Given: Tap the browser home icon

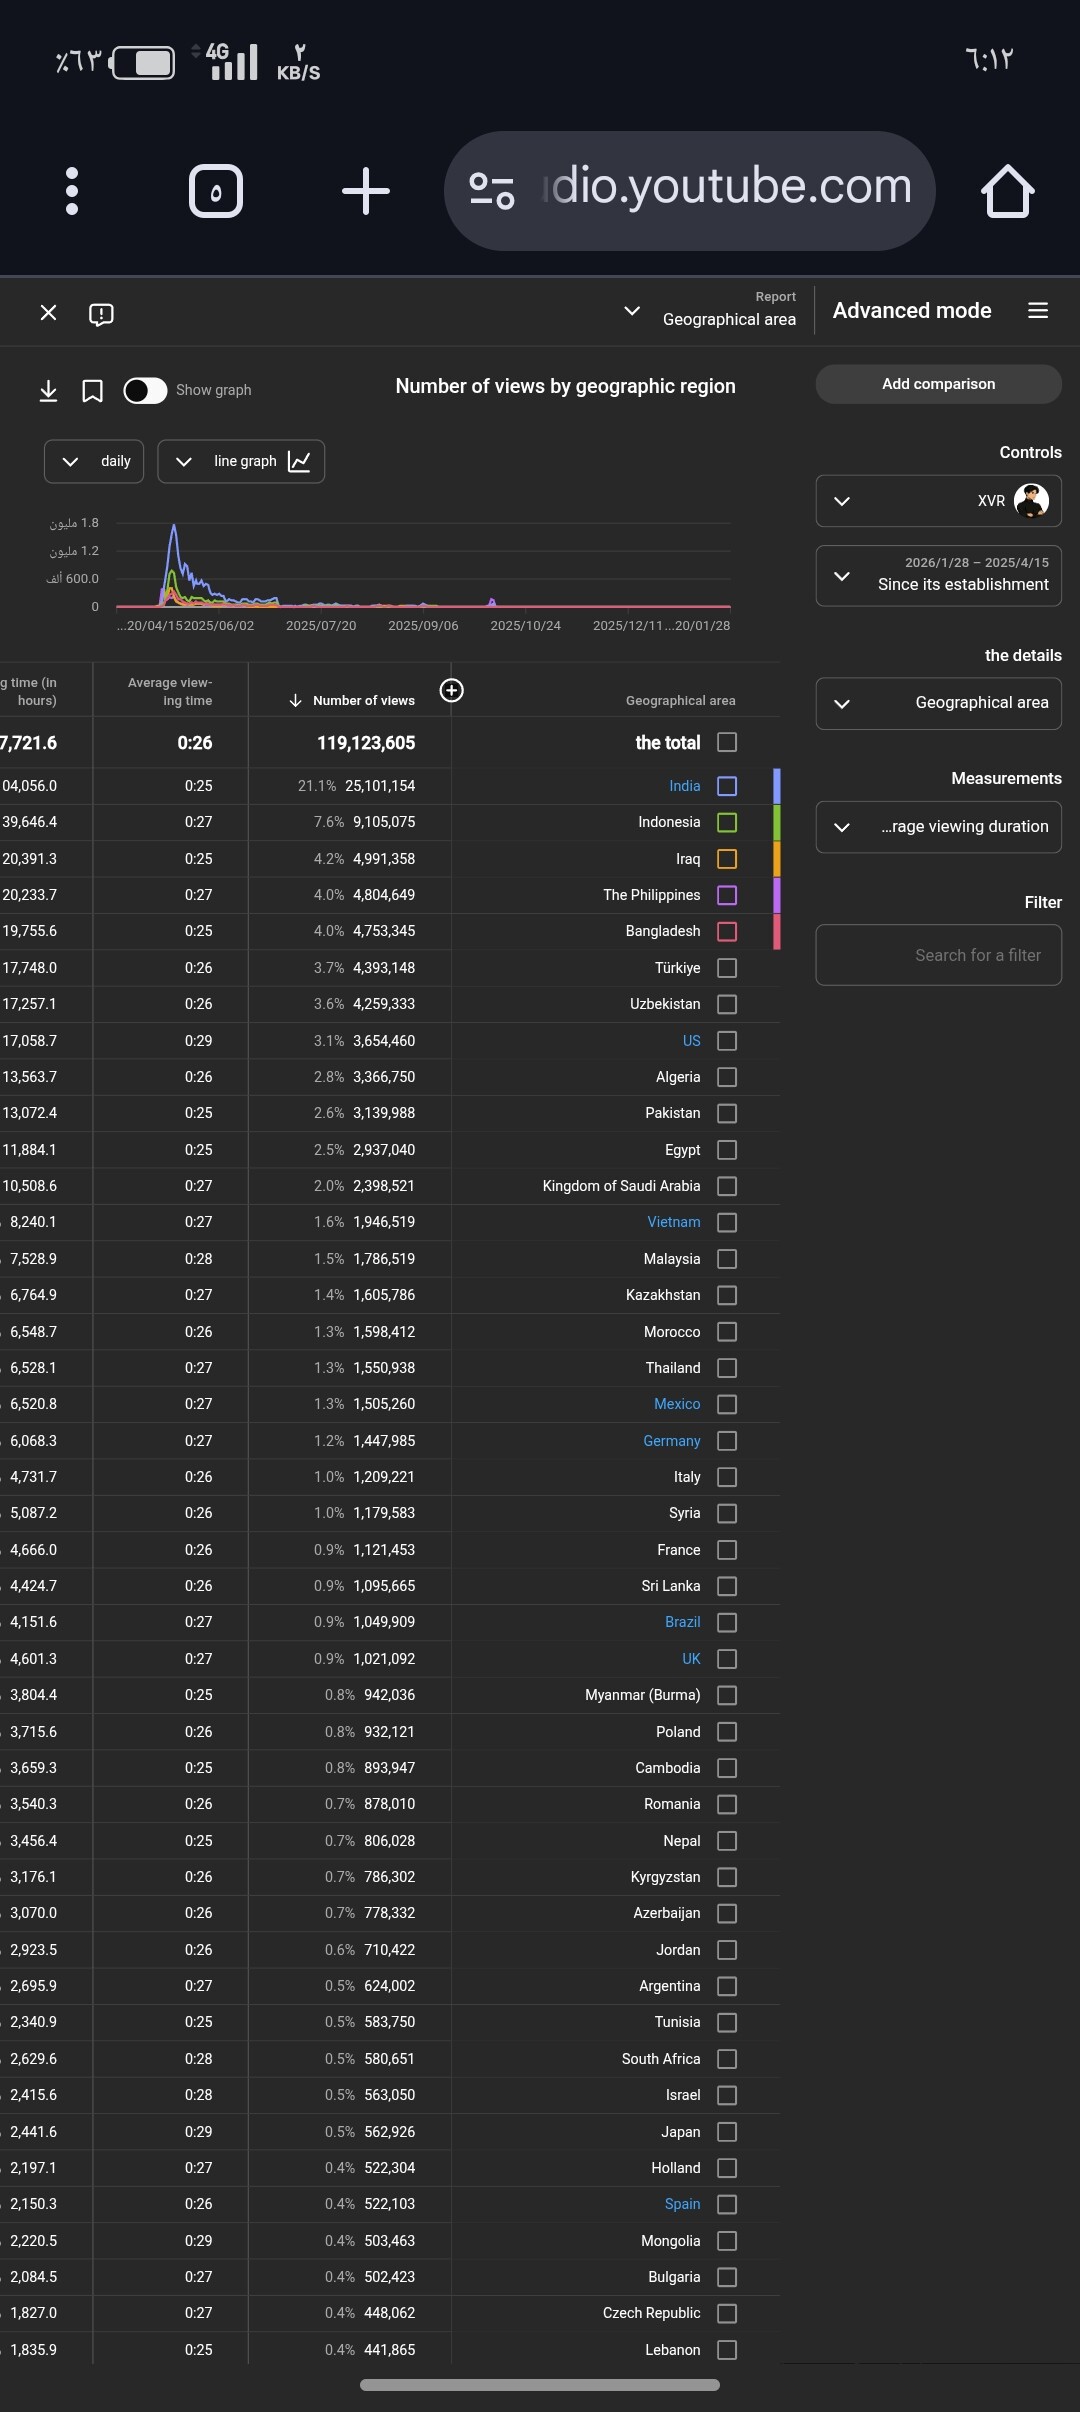Looking at the screenshot, I should tap(1007, 191).
